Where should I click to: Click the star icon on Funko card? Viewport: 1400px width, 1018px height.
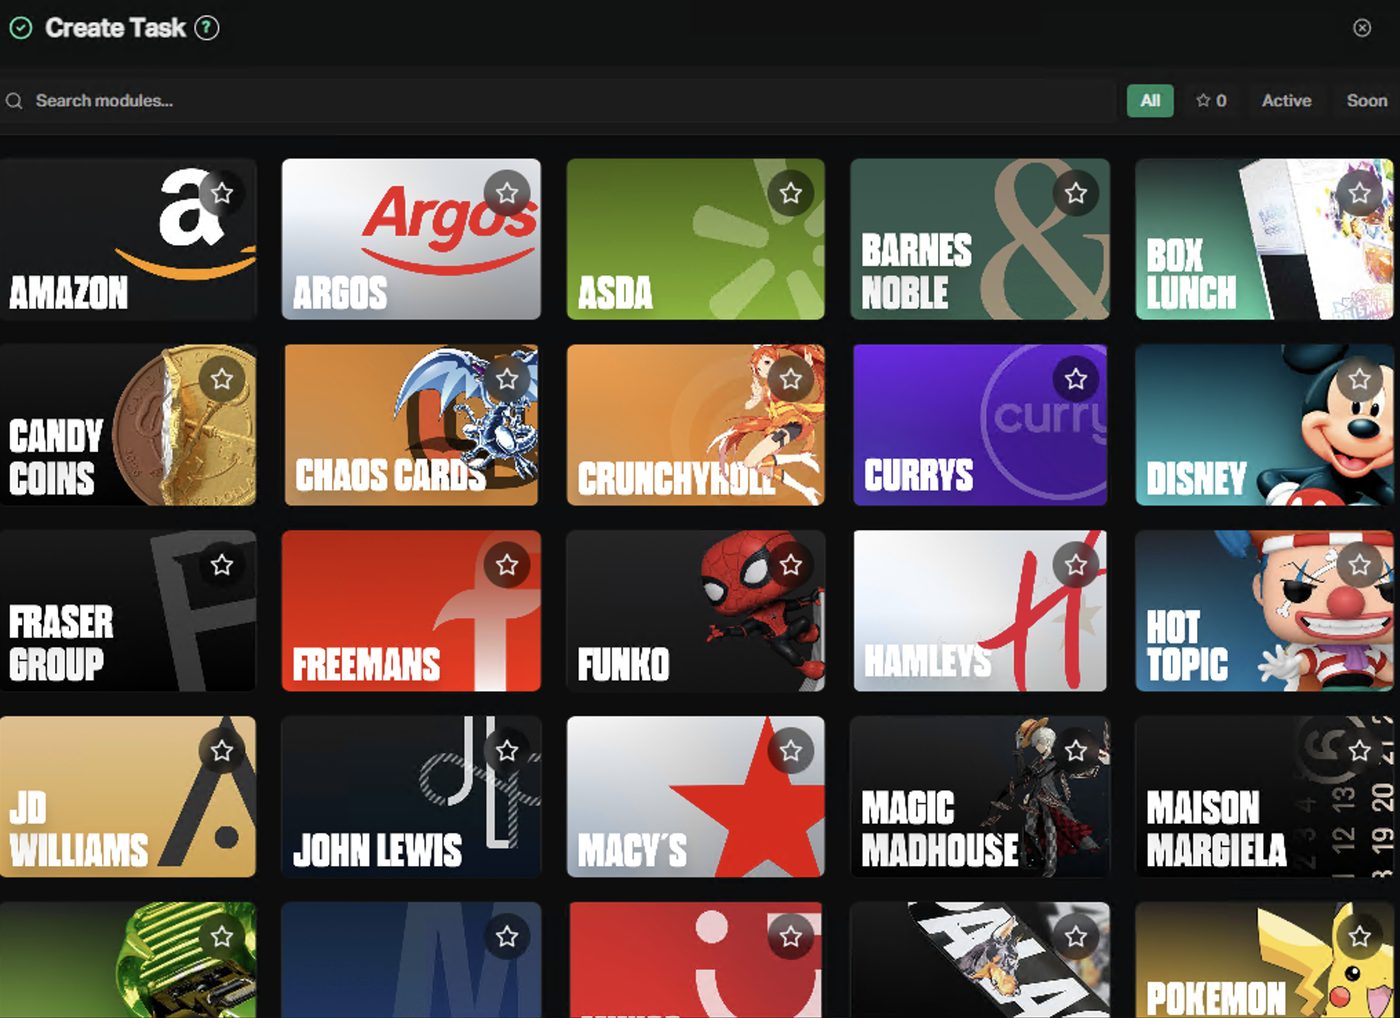791,565
